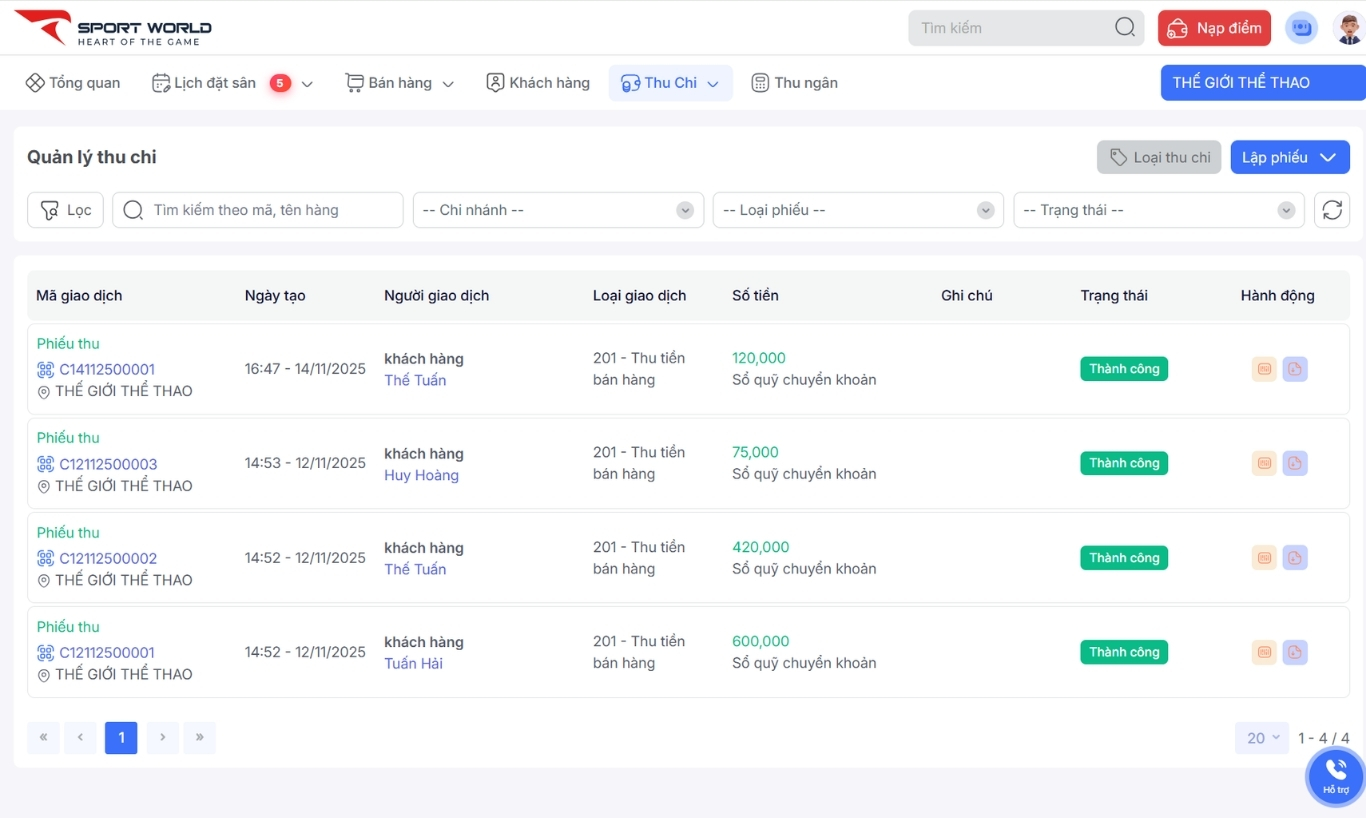Open the user avatar in top right
Viewport: 1366px width, 818px height.
point(1348,28)
